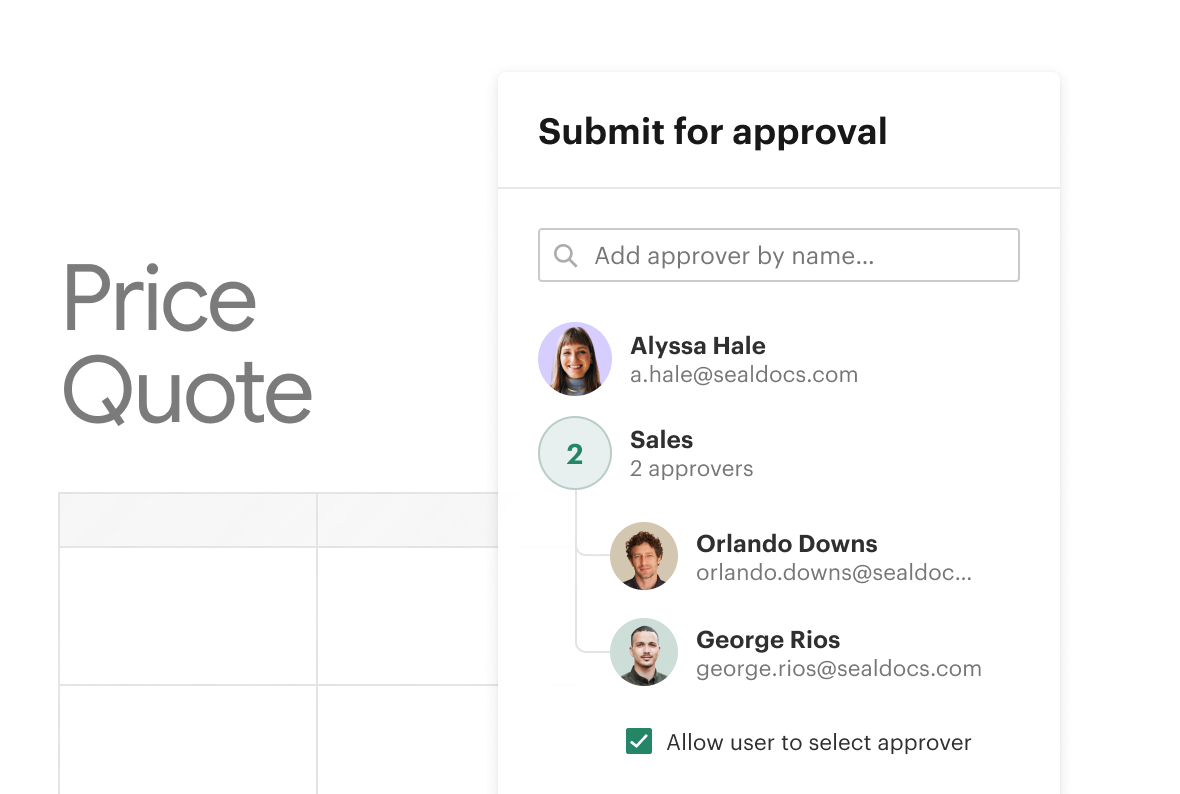Select Orlando Downs' avatar
Image resolution: width=1180 pixels, height=794 pixels.
pos(644,556)
